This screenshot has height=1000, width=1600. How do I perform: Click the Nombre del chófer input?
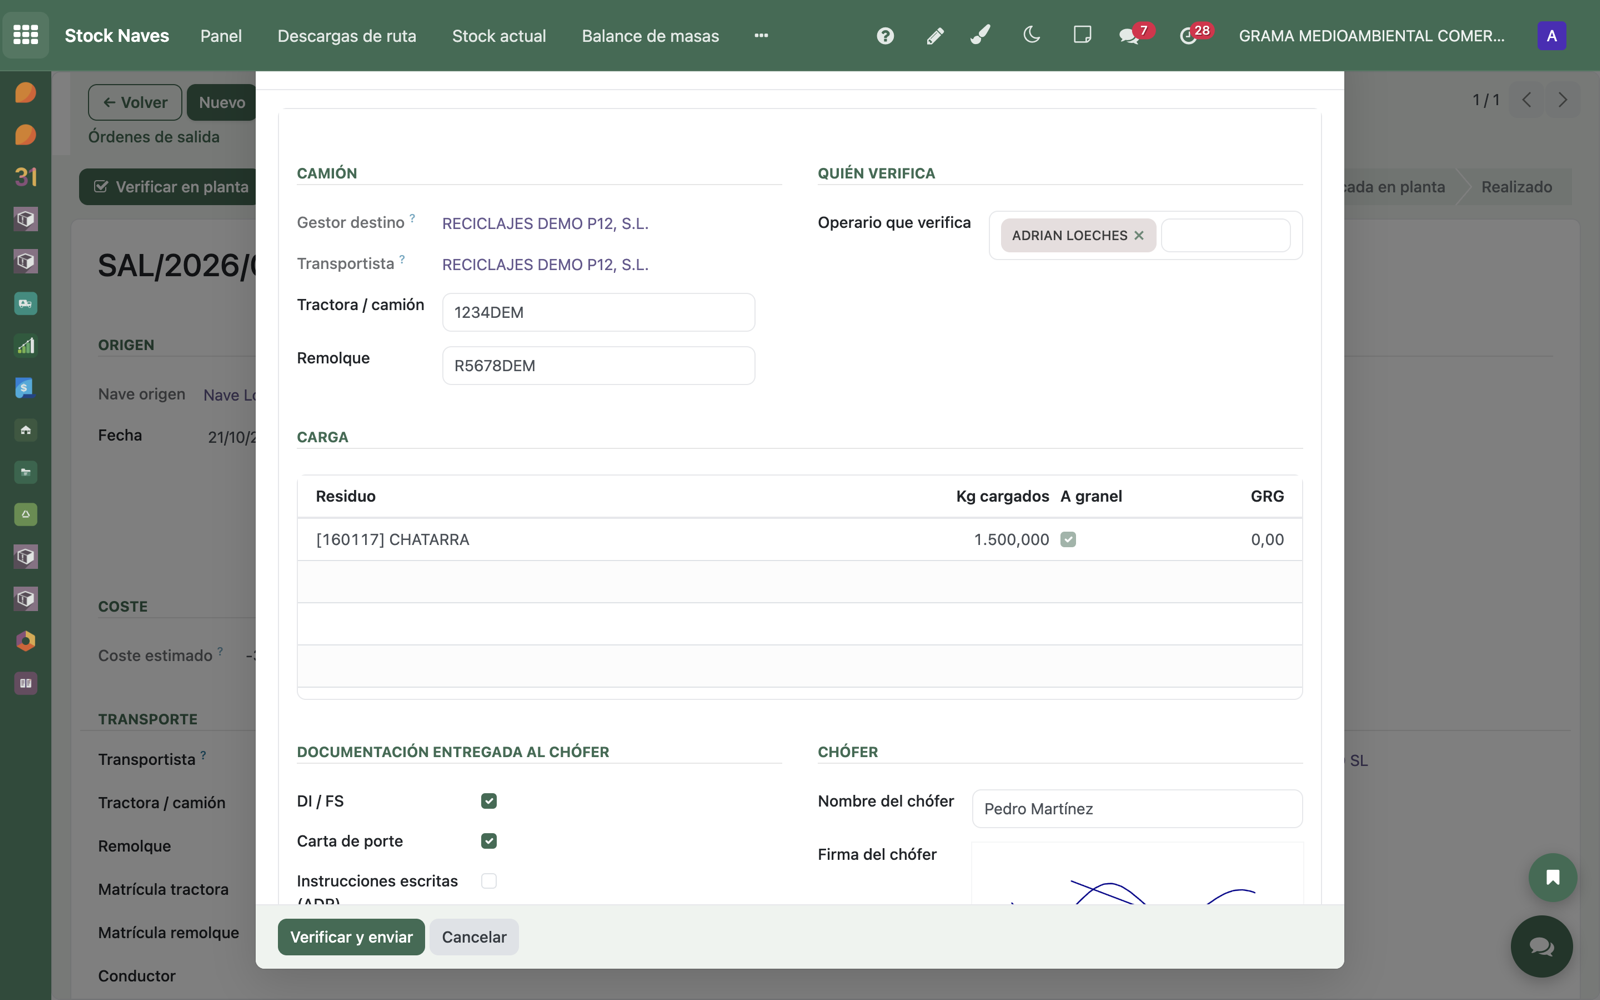[1137, 809]
